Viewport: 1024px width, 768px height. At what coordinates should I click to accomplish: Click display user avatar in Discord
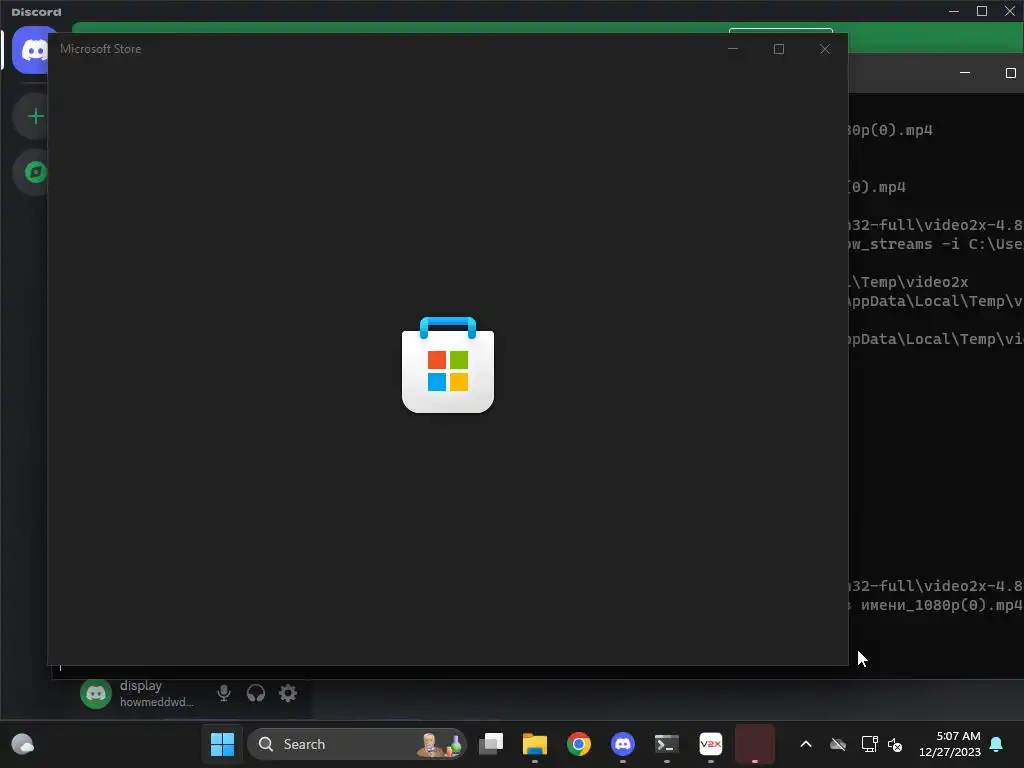pyautogui.click(x=96, y=693)
